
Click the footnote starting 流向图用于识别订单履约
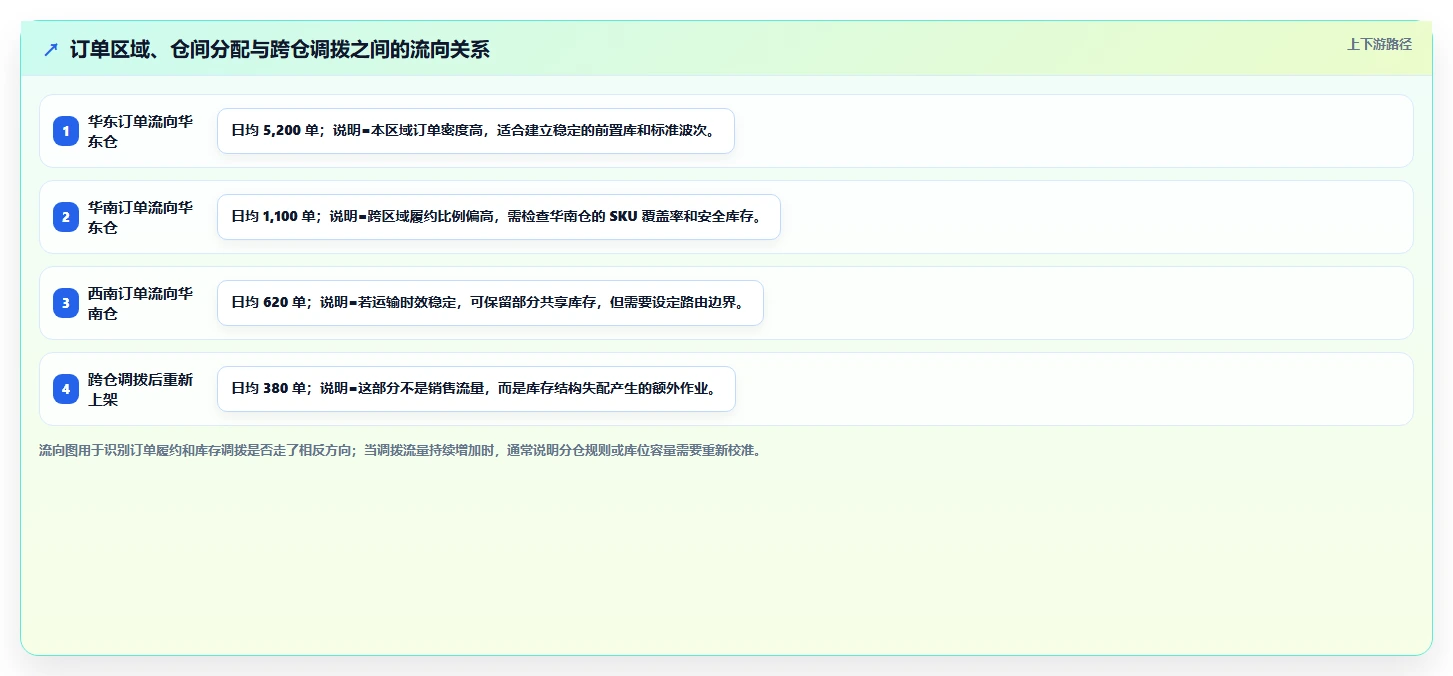(x=400, y=450)
